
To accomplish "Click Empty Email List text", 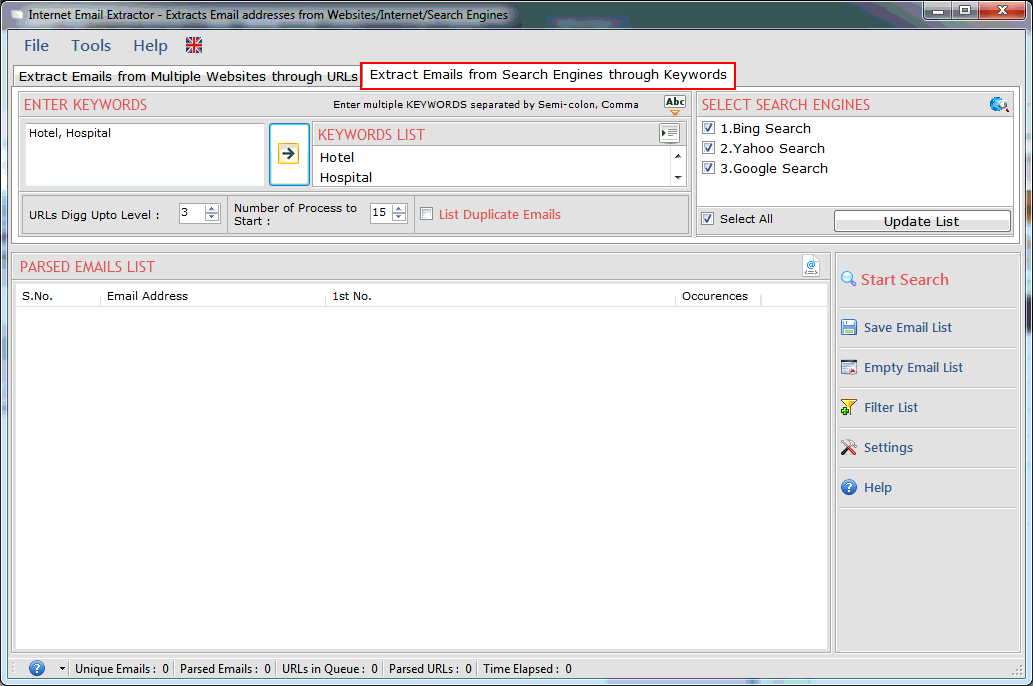I will point(913,368).
